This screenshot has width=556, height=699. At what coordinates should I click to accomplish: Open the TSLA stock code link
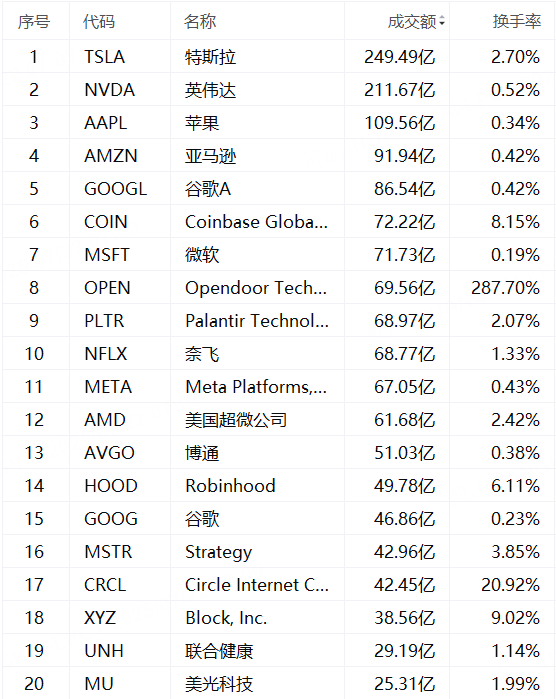[x=105, y=57]
